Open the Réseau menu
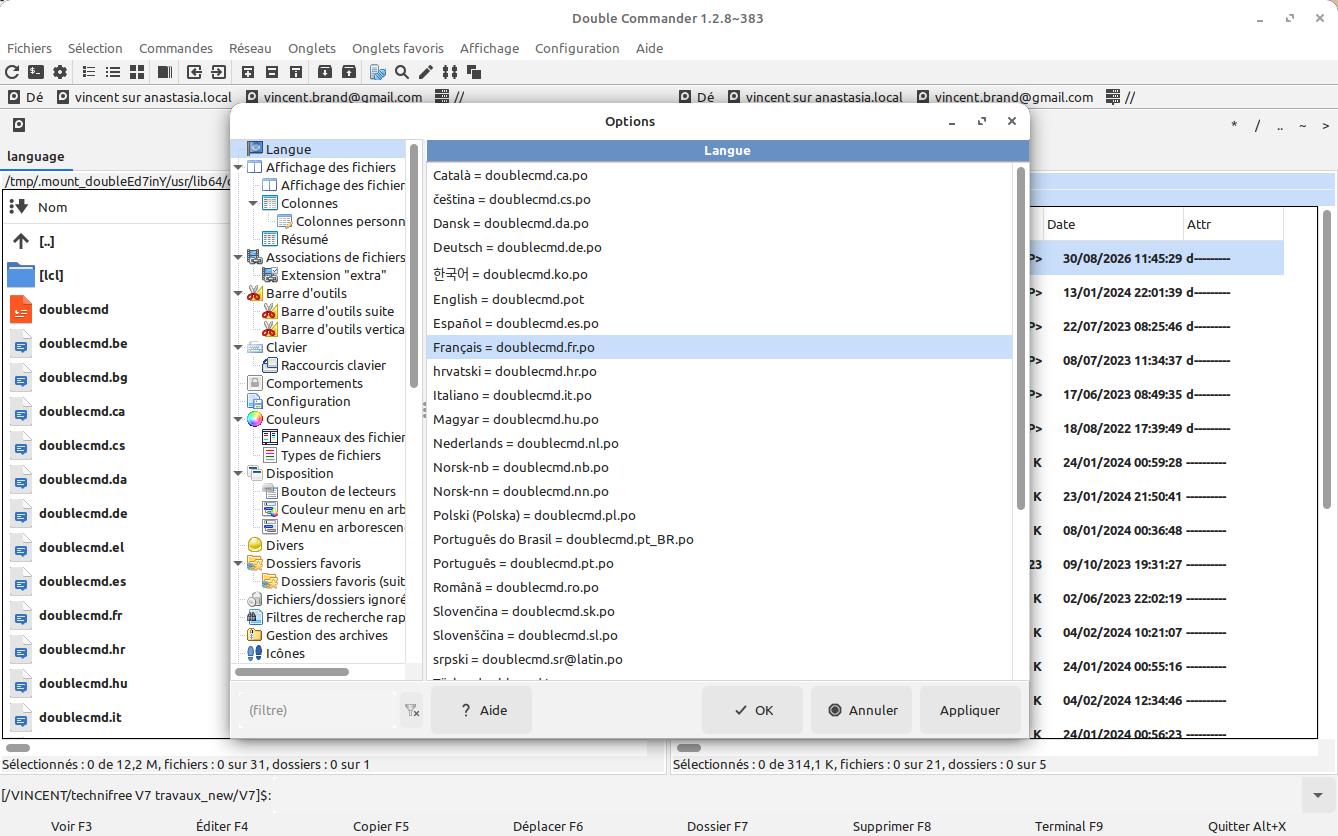 [x=250, y=48]
